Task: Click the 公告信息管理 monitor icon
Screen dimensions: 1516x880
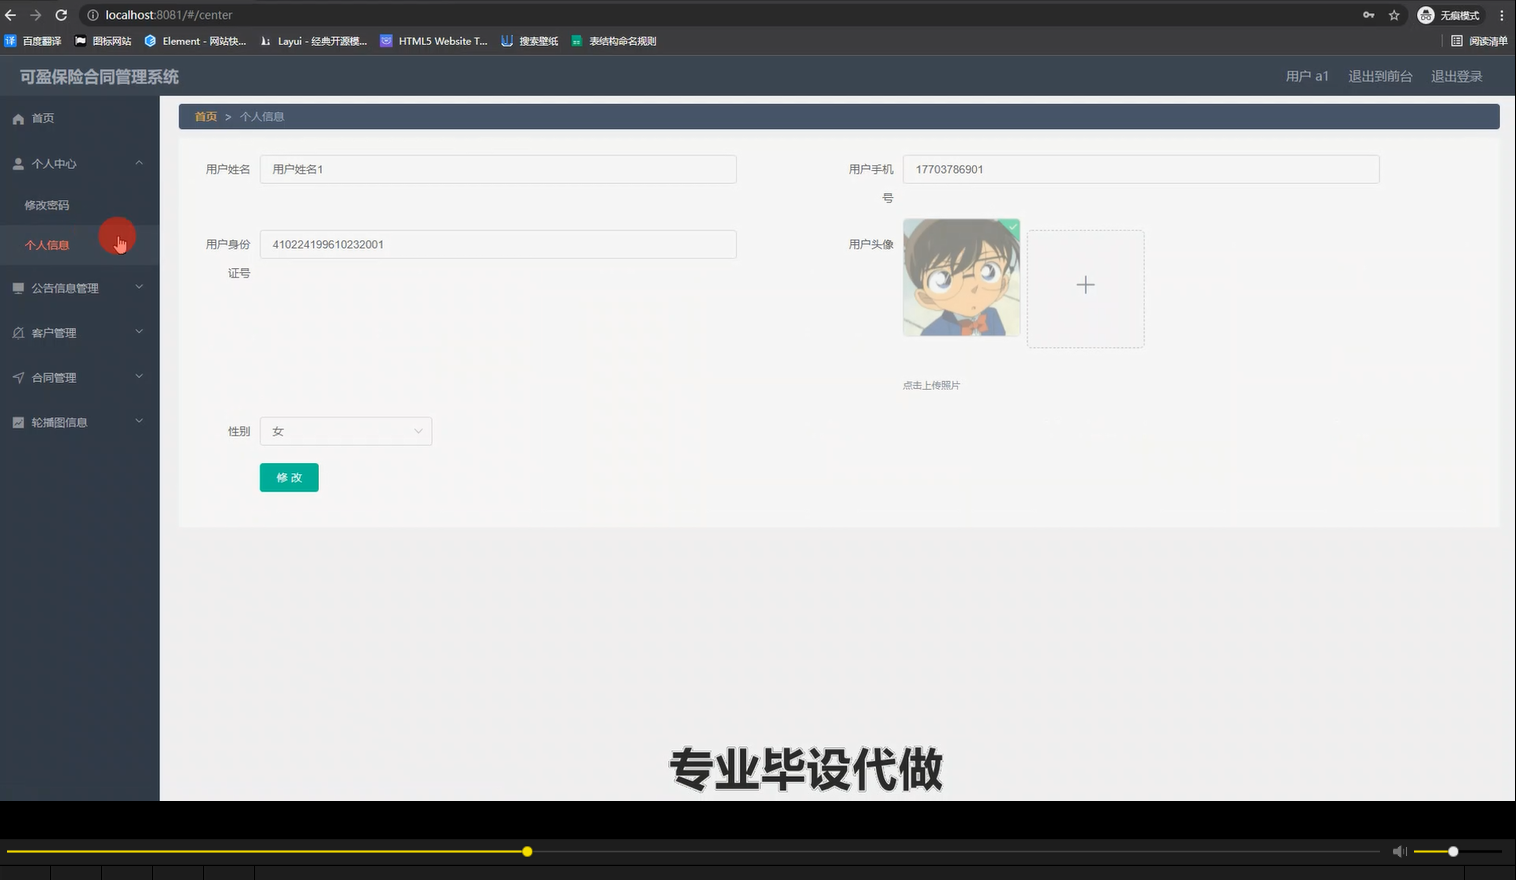Action: [x=17, y=288]
